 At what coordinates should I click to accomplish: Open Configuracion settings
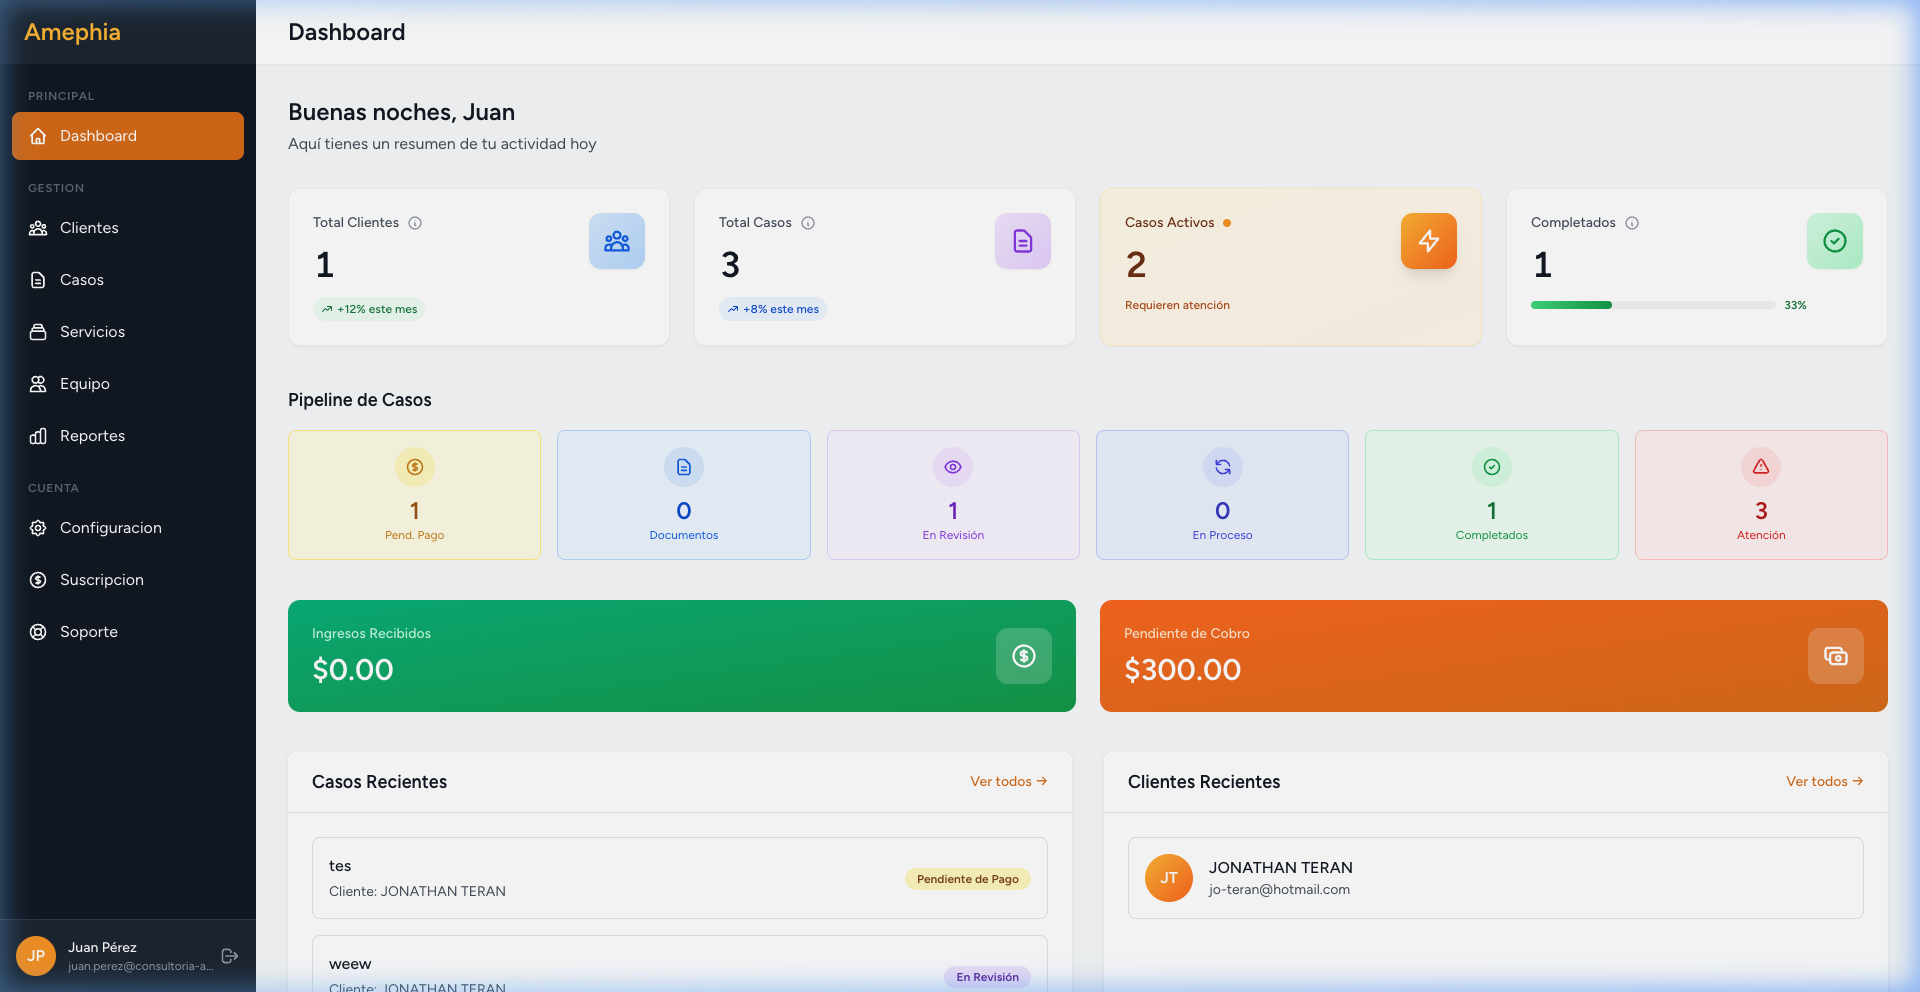[x=128, y=528]
